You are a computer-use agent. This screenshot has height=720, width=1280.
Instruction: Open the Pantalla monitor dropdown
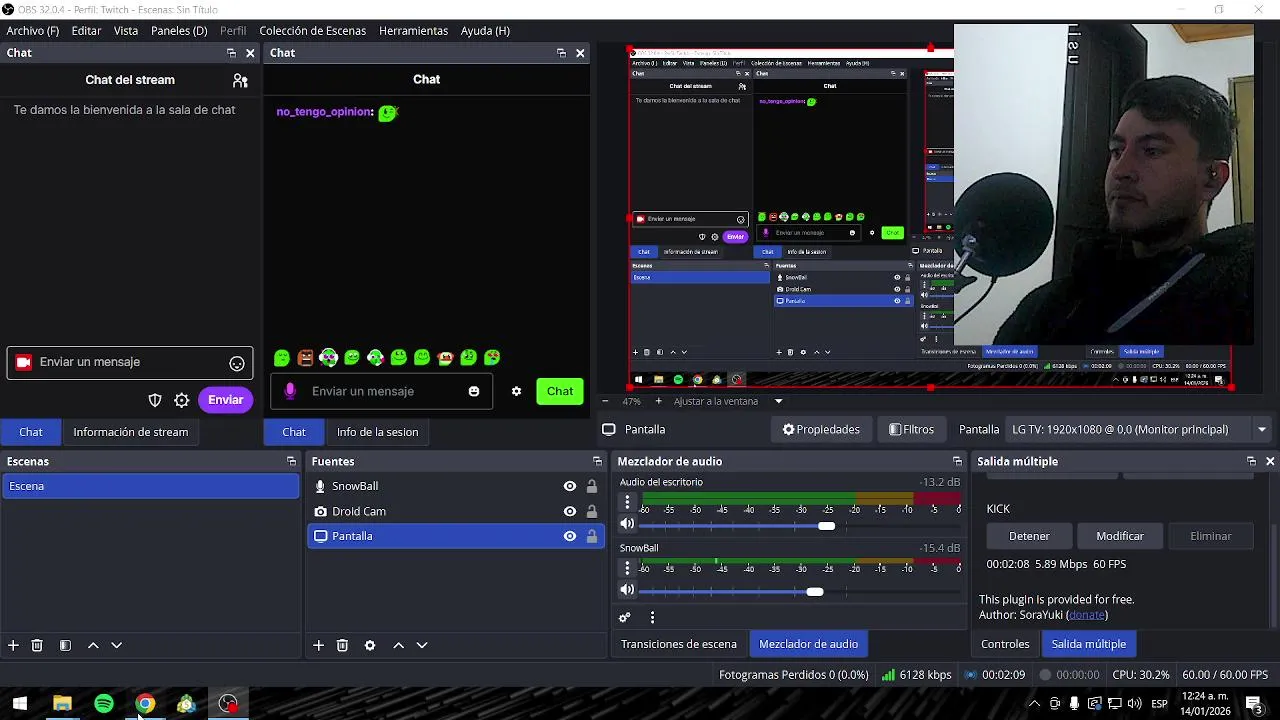click(1138, 430)
